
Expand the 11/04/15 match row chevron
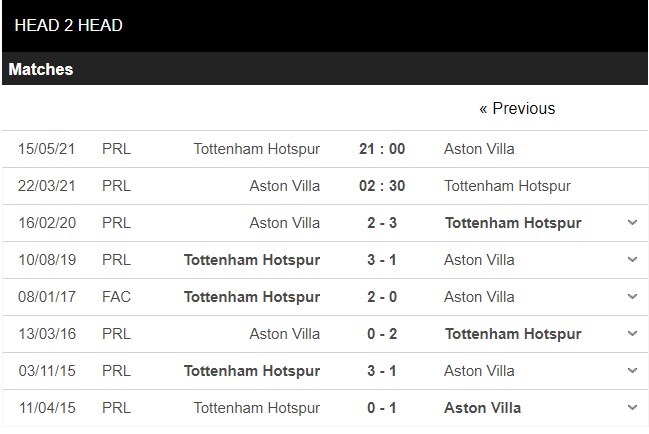pos(632,408)
